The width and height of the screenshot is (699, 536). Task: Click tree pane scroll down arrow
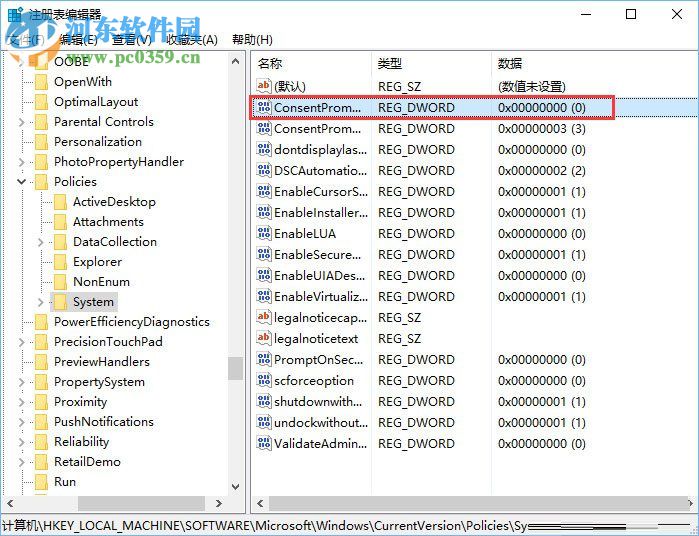point(236,487)
